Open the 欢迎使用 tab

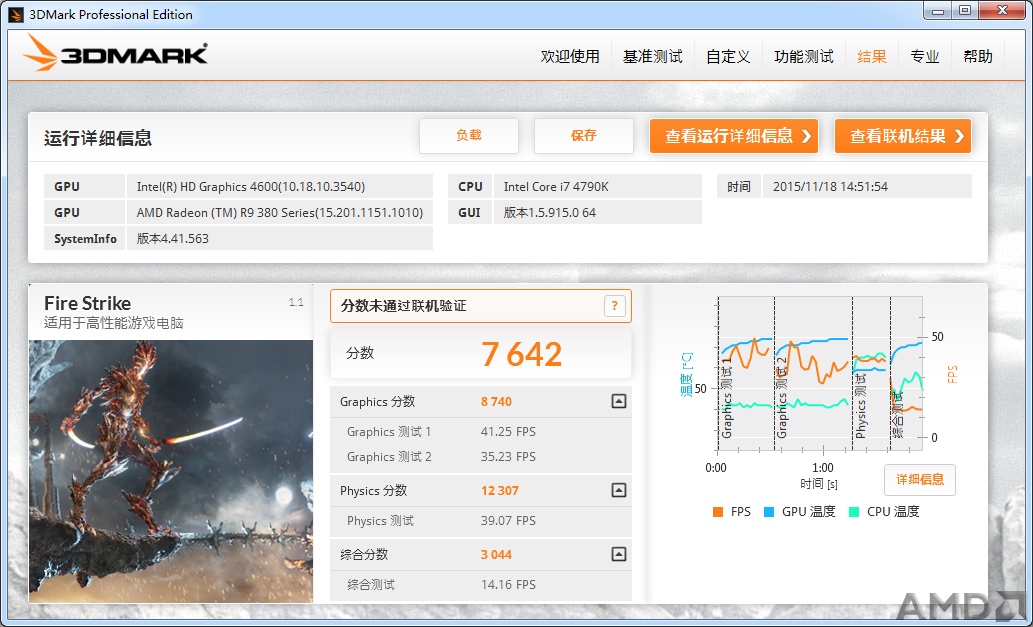click(570, 57)
